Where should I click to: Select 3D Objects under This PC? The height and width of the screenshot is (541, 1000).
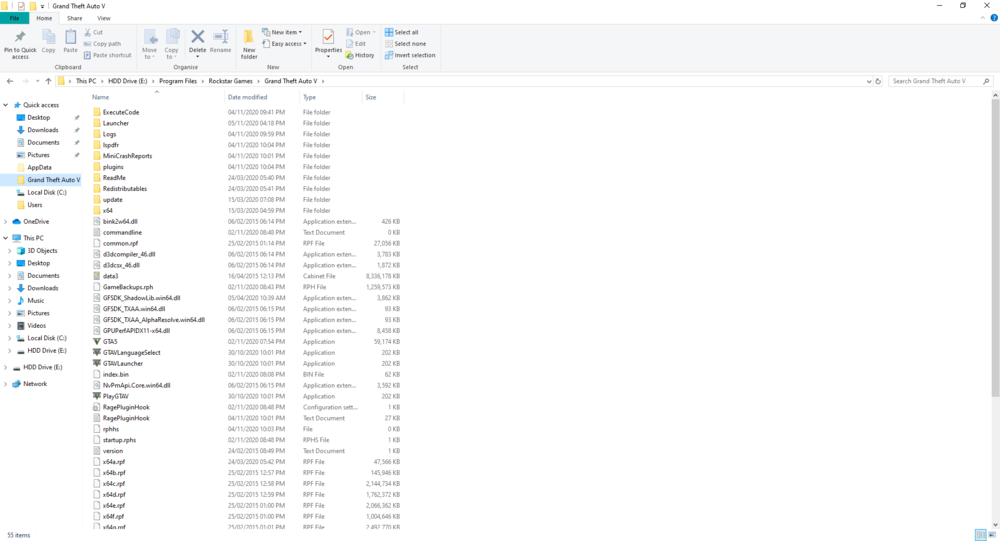42,251
